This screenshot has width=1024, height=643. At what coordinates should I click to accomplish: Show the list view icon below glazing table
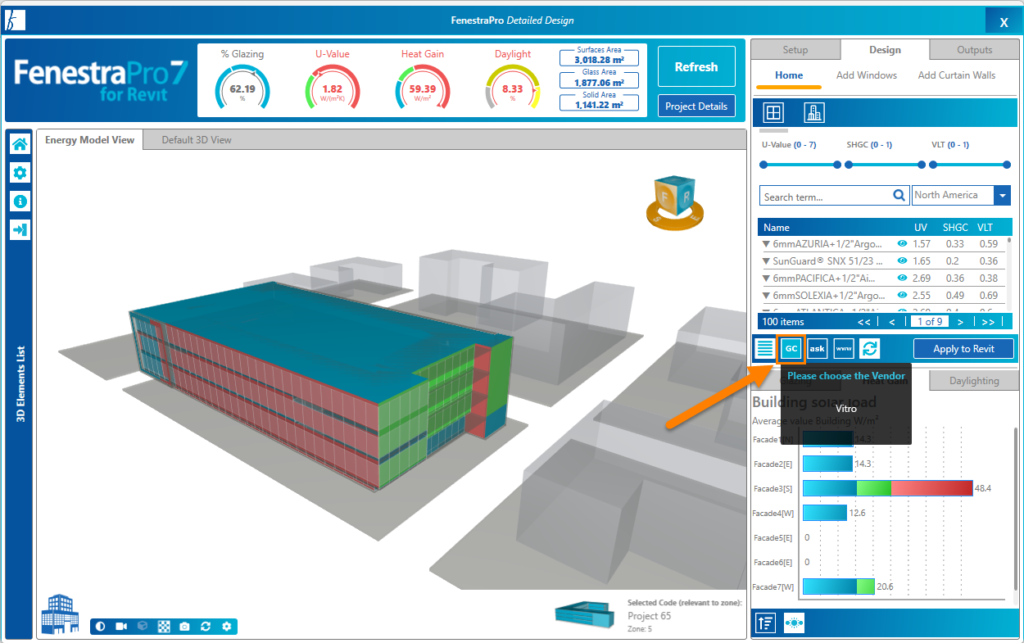[x=765, y=349]
